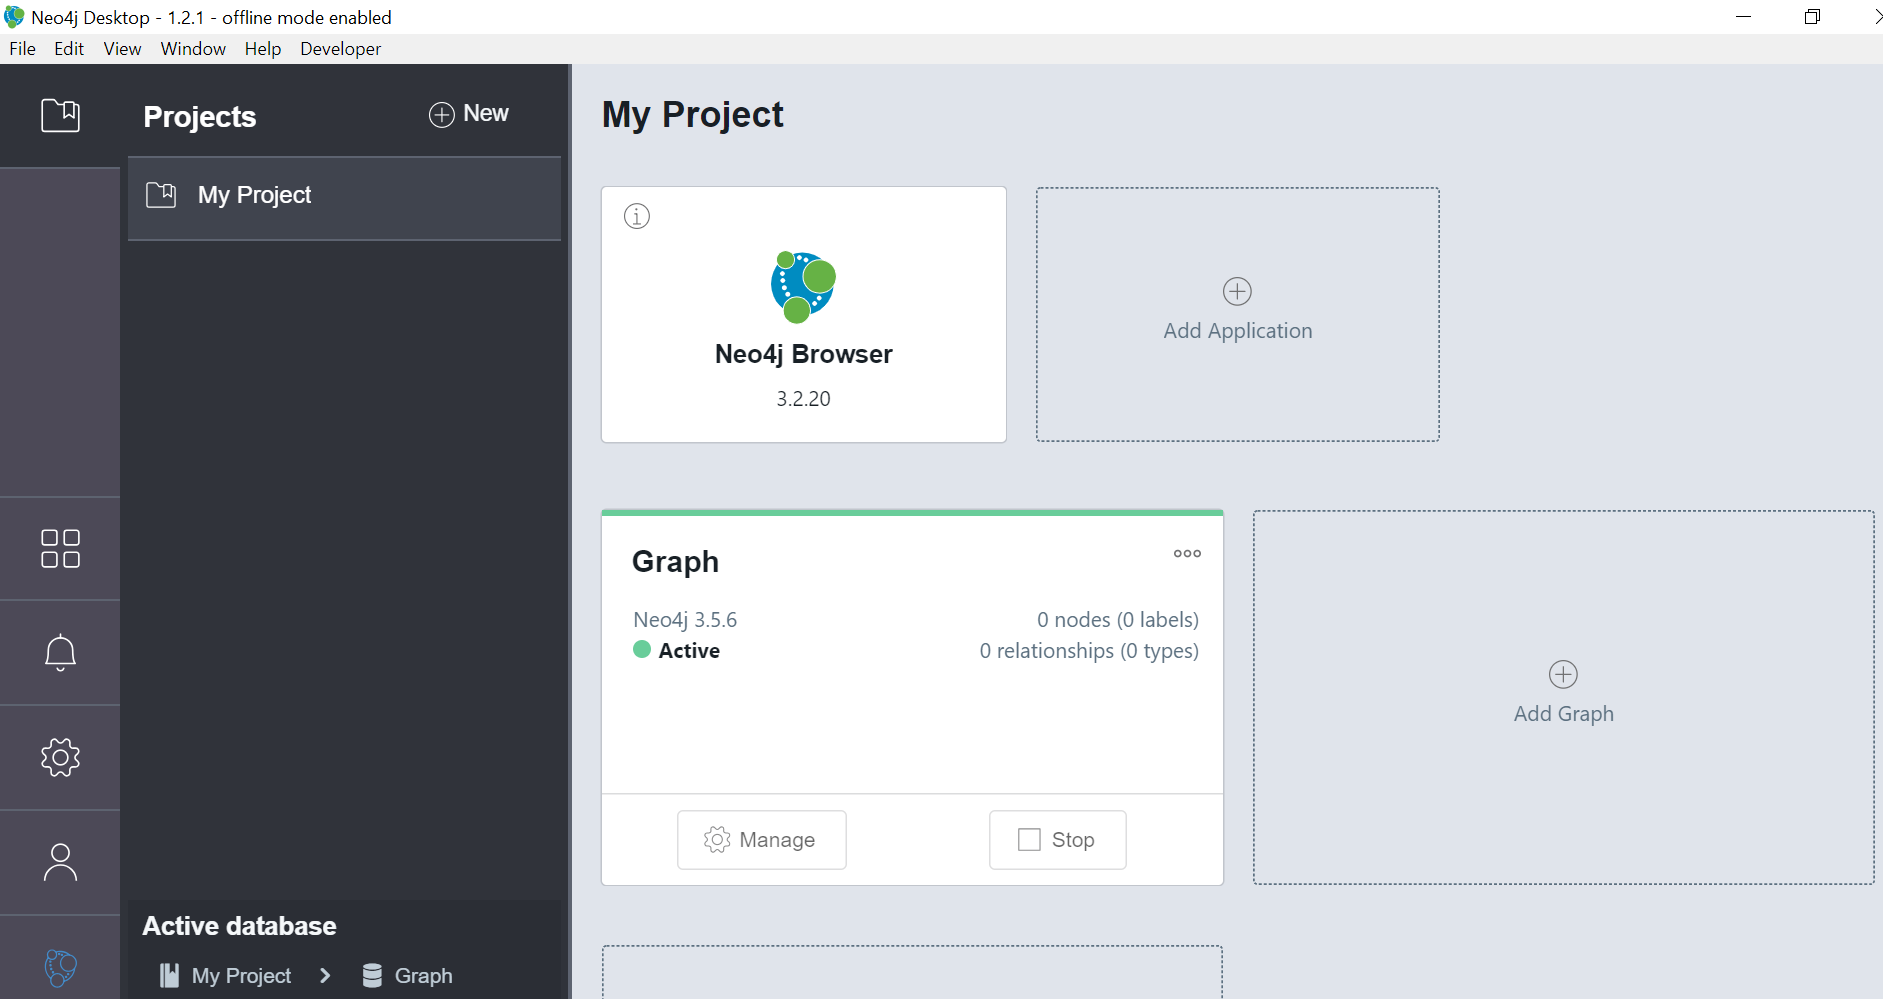
Task: Click the diagnostics icon at the sidebar bottom
Action: [60, 967]
